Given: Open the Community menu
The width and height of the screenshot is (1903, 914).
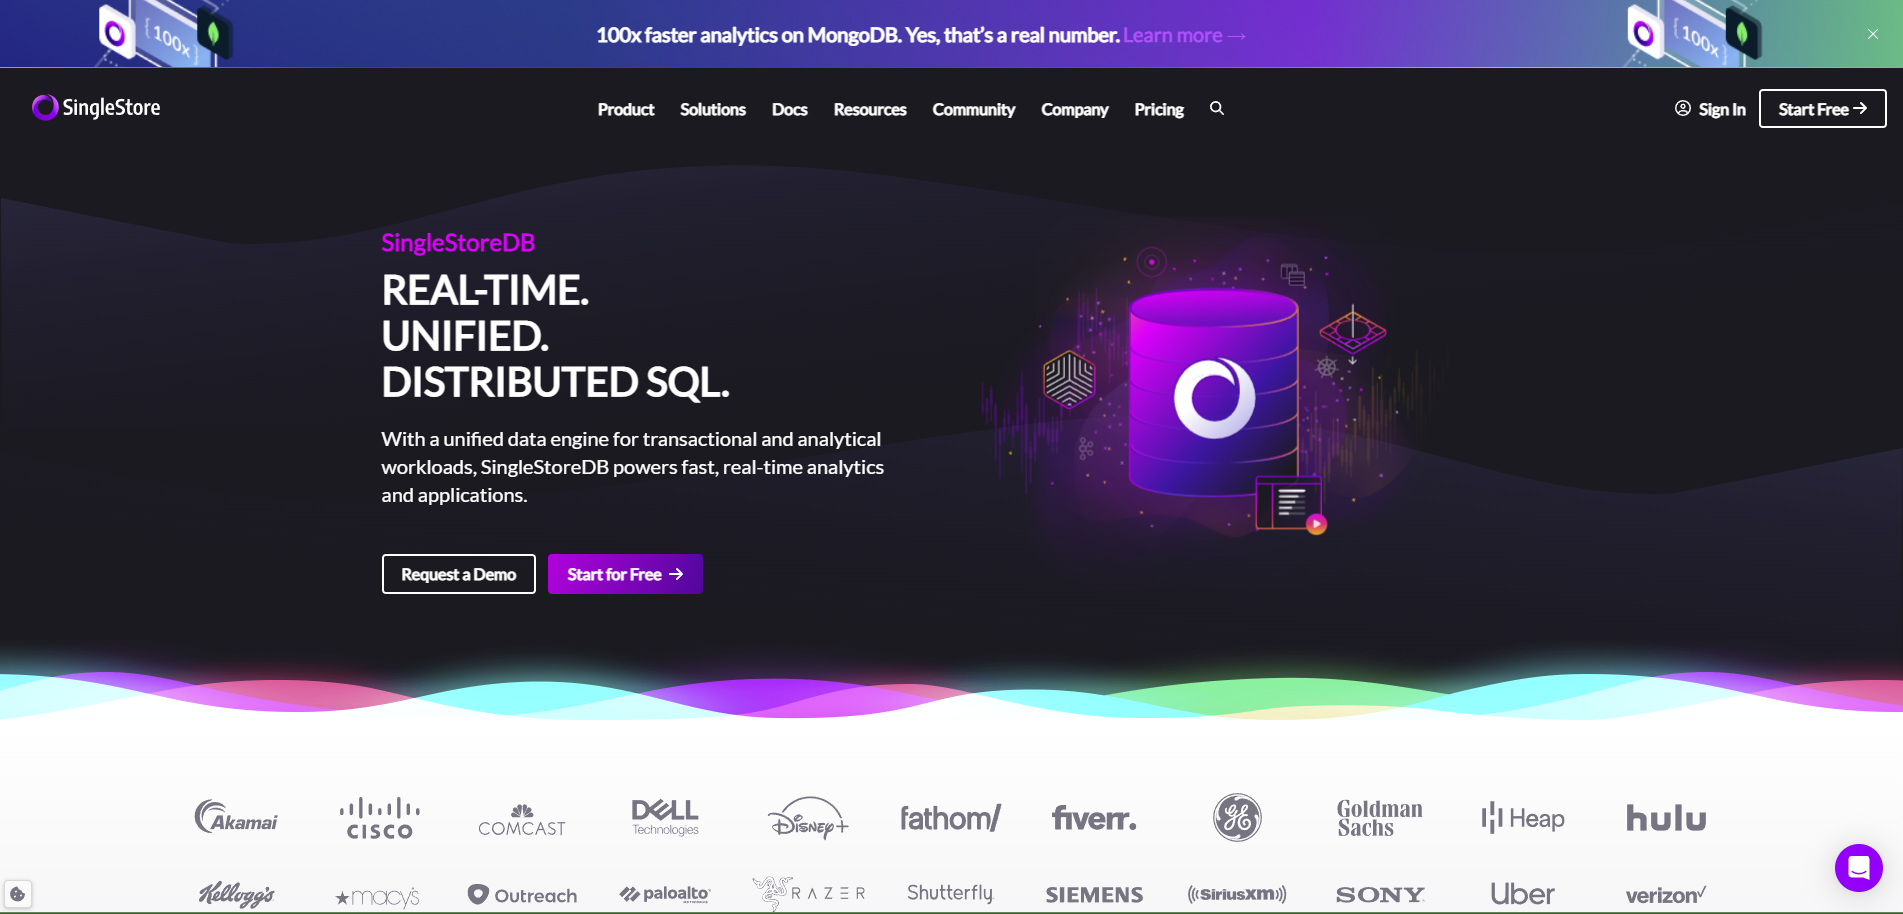Looking at the screenshot, I should 974,109.
